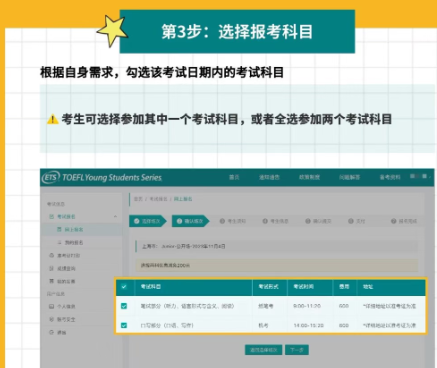This screenshot has width=437, height=368.
Task: Open 首页 in the top navigation
Action: (x=234, y=177)
